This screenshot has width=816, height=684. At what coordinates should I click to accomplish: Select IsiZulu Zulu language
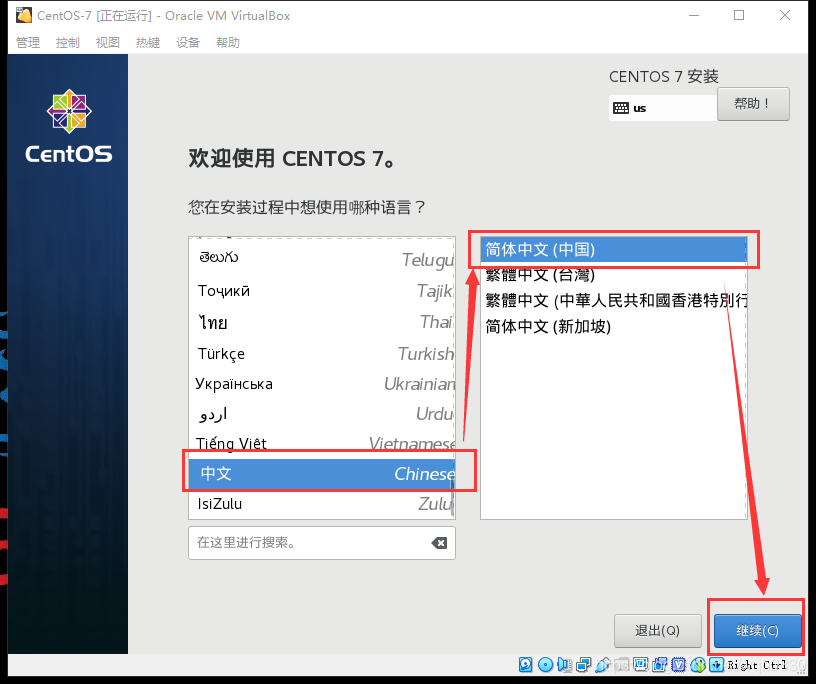[x=321, y=504]
